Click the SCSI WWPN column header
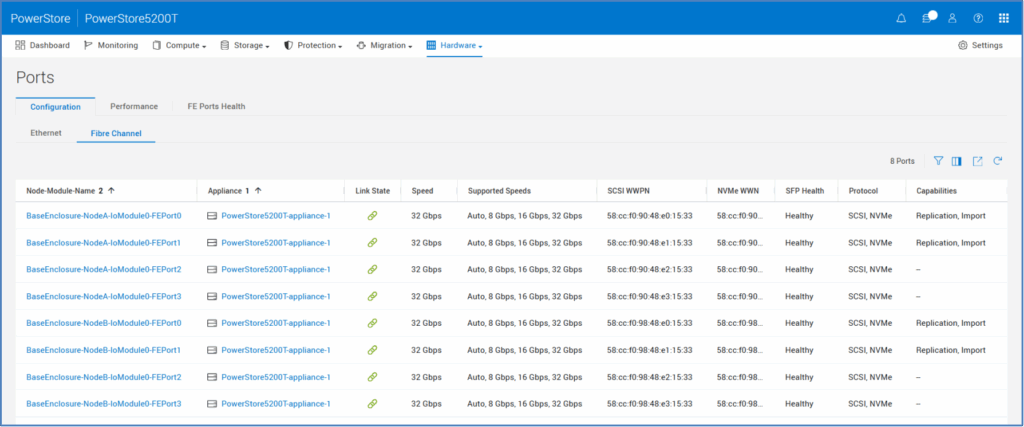 pos(628,191)
